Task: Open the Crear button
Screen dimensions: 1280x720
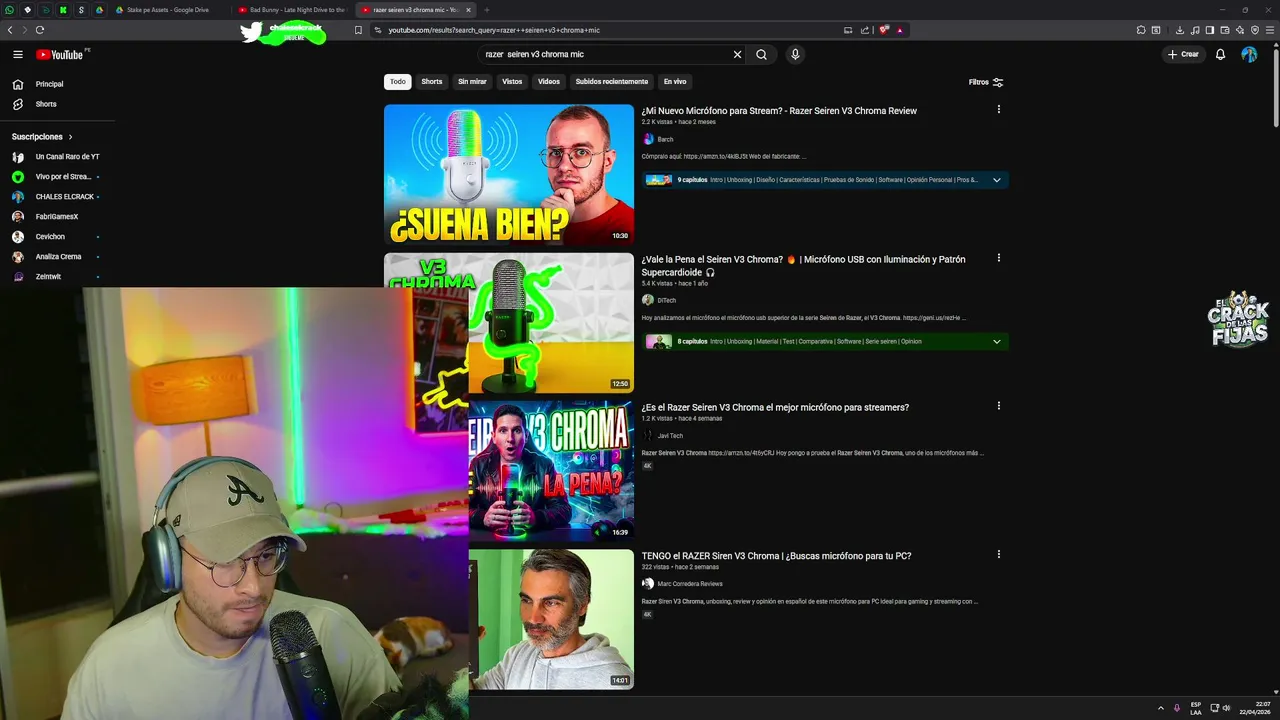Action: coord(1183,54)
